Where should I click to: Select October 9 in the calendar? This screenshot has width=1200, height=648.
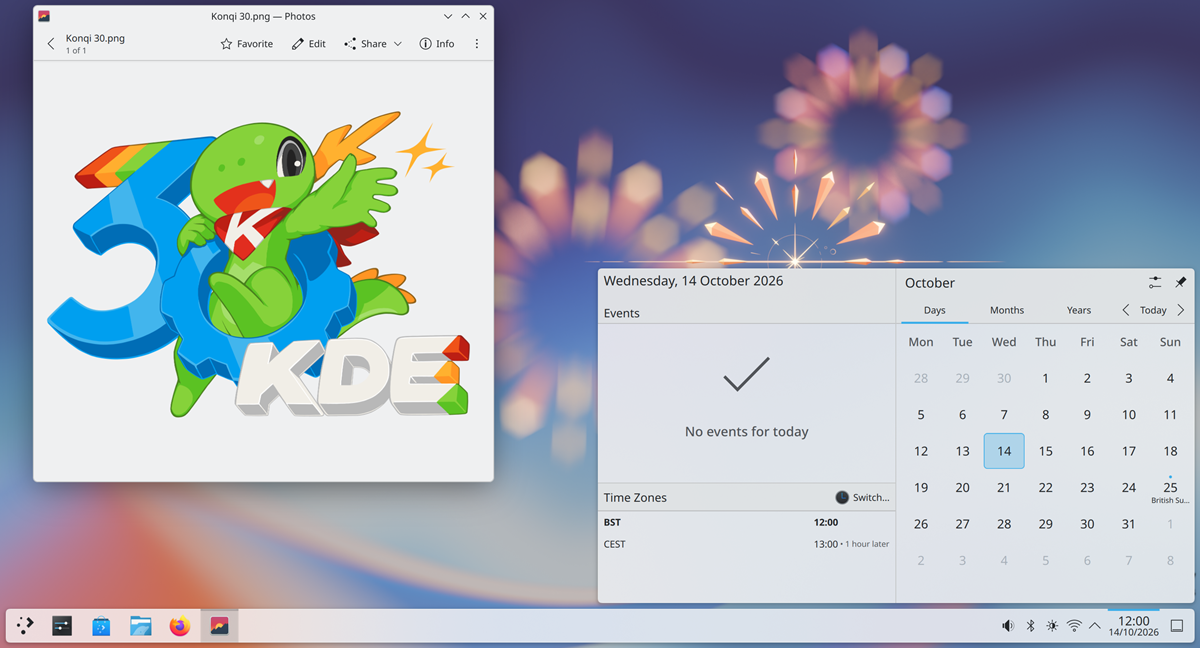(x=1087, y=415)
